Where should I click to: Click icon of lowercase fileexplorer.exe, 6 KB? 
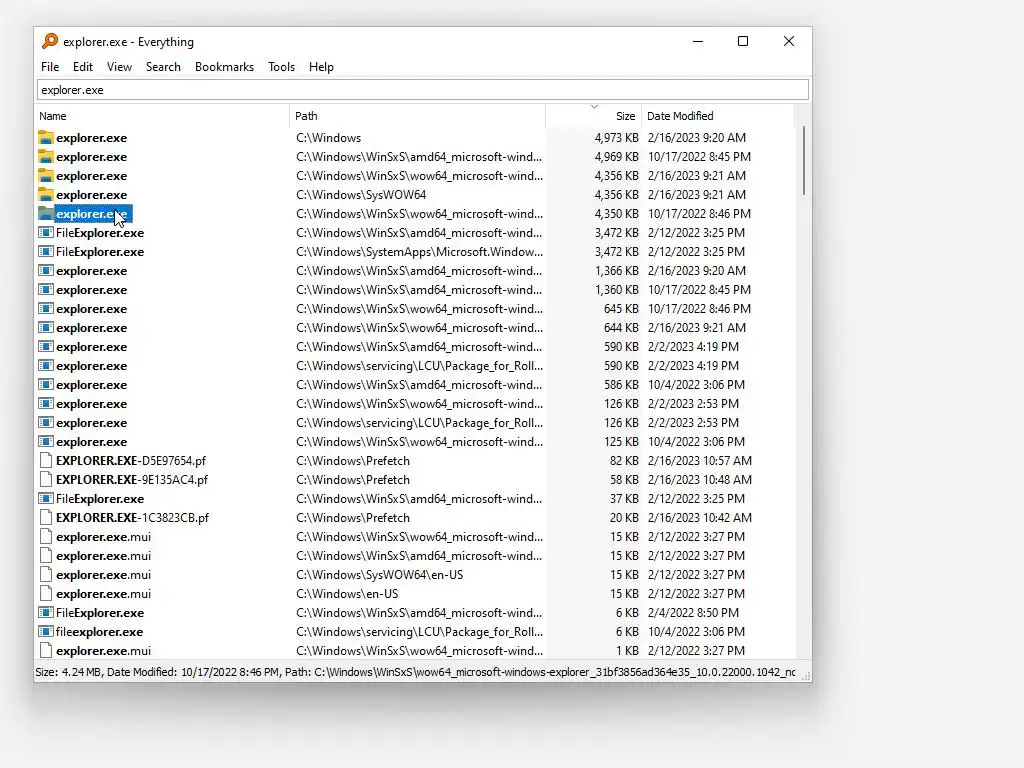click(46, 632)
